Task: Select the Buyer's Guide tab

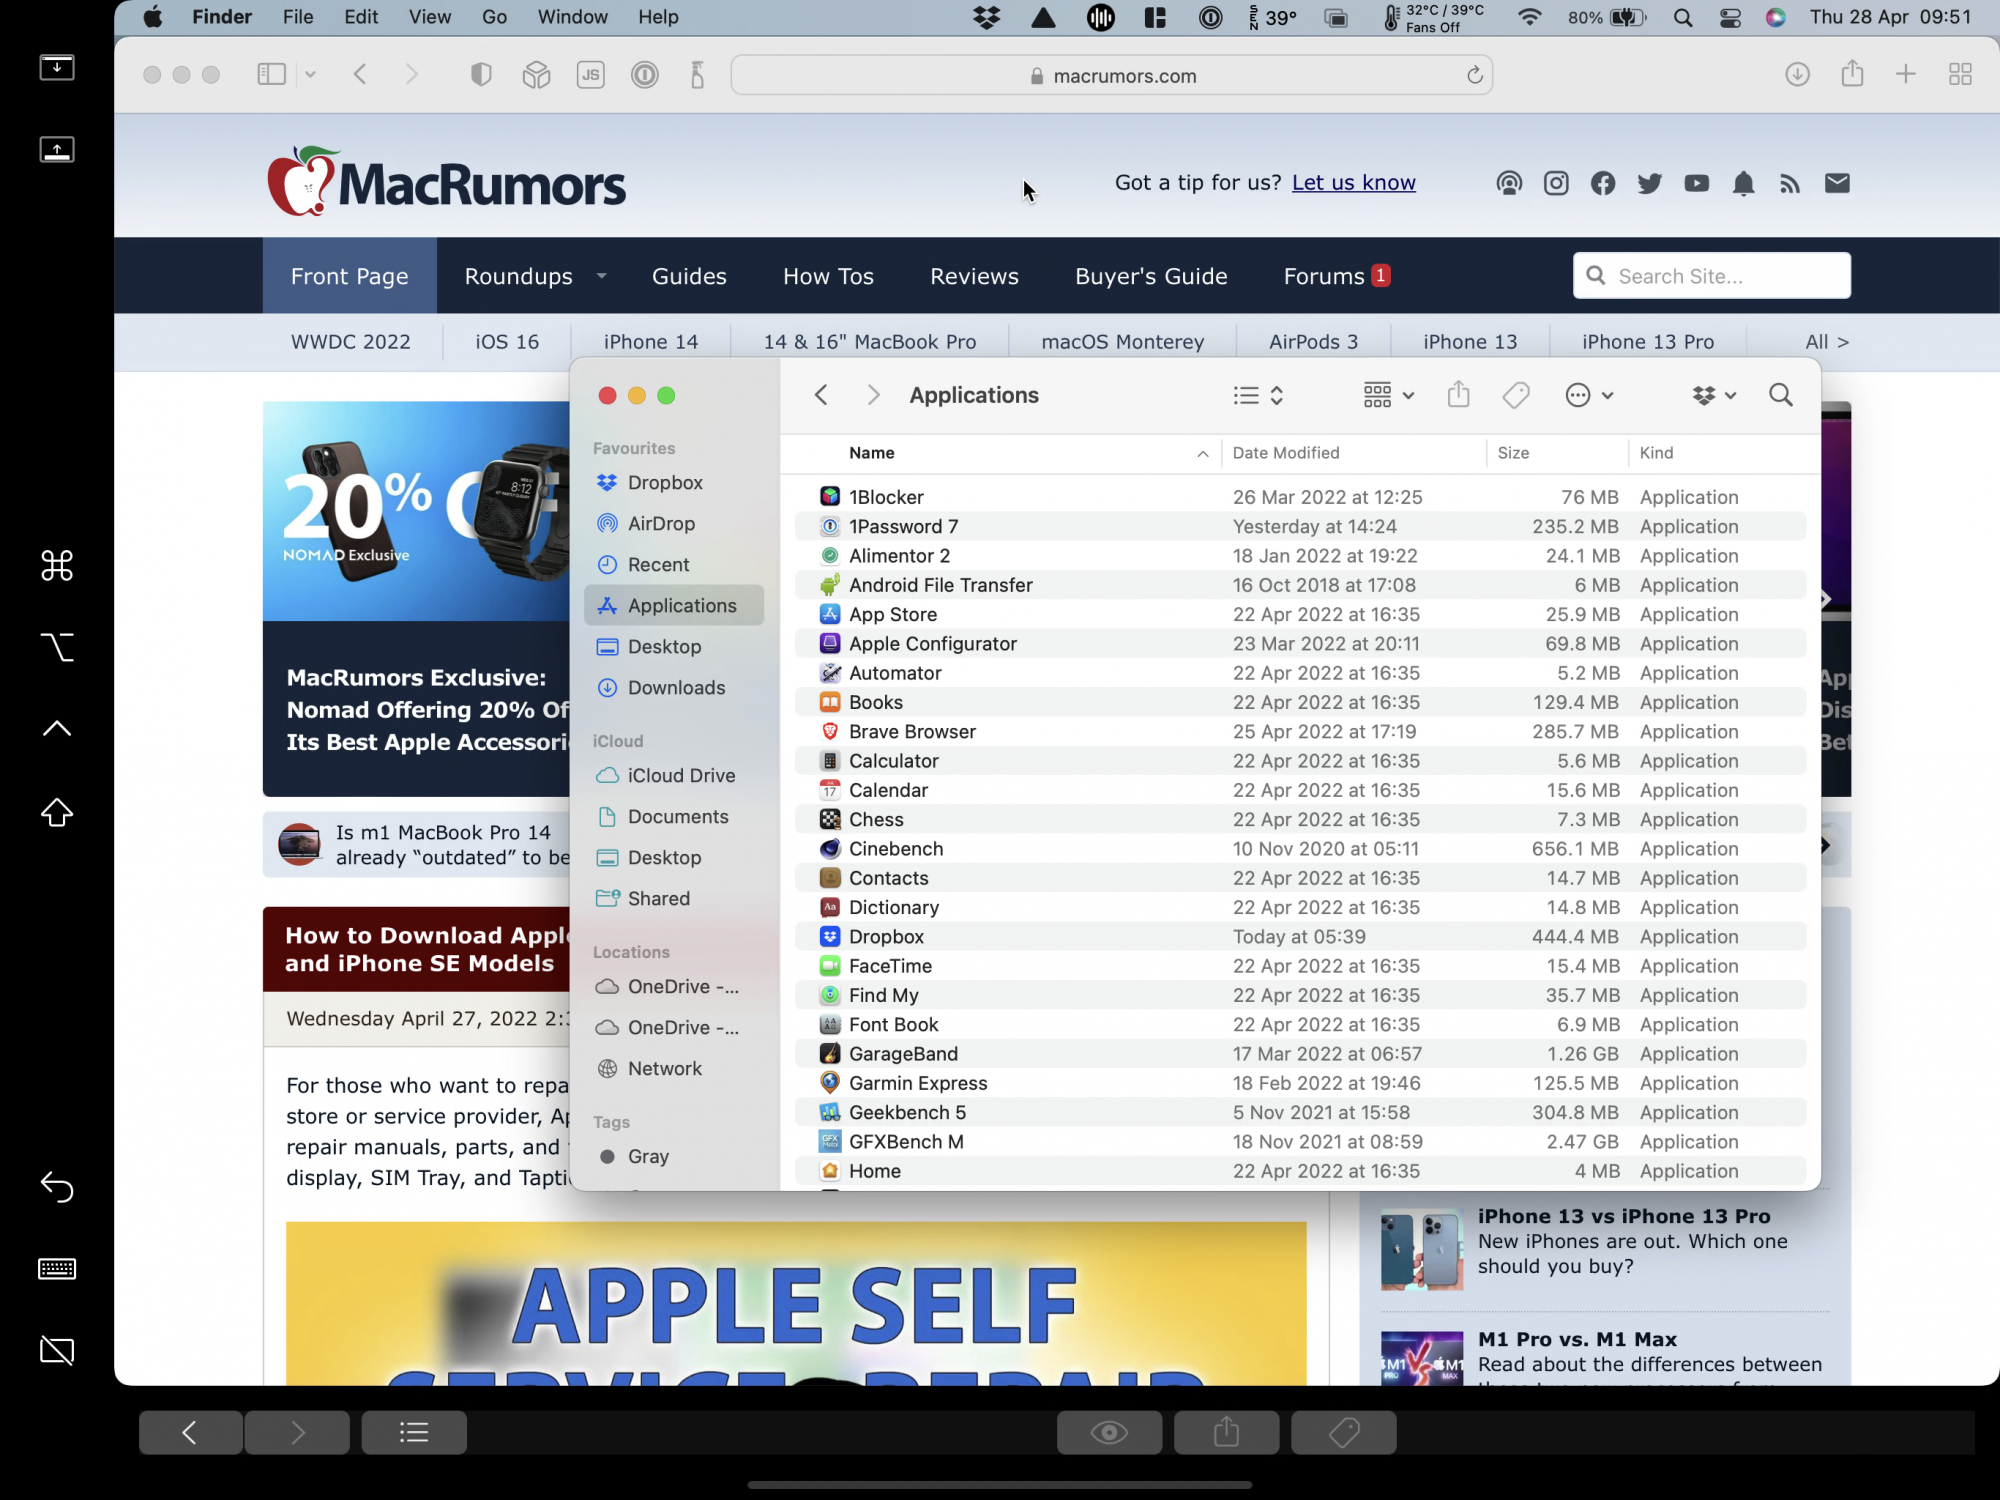Action: tap(1151, 276)
